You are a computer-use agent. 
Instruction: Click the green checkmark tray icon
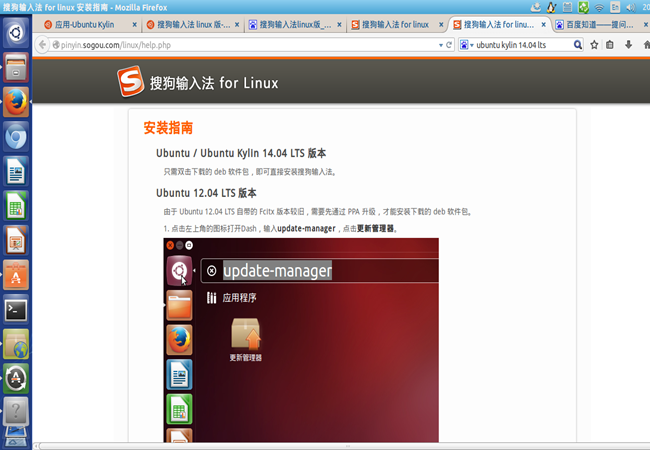tap(583, 7)
